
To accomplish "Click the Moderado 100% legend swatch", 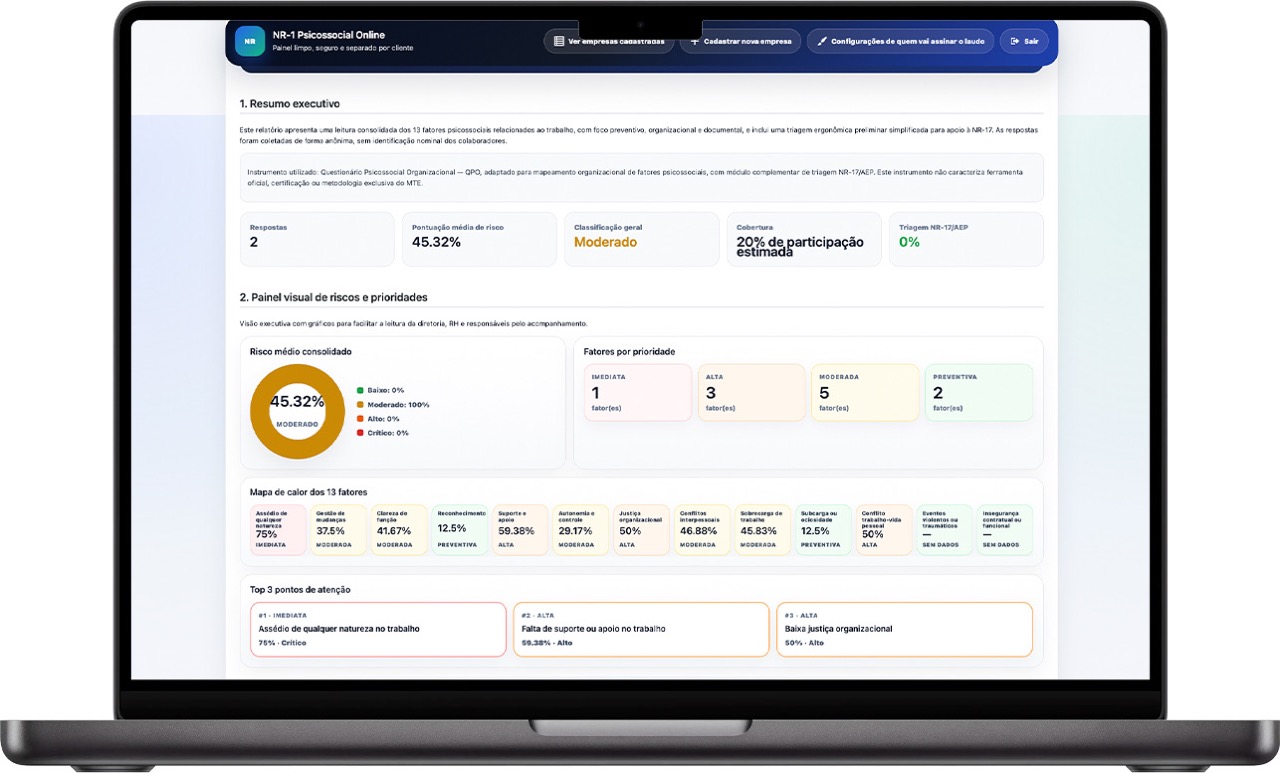I will click(360, 404).
